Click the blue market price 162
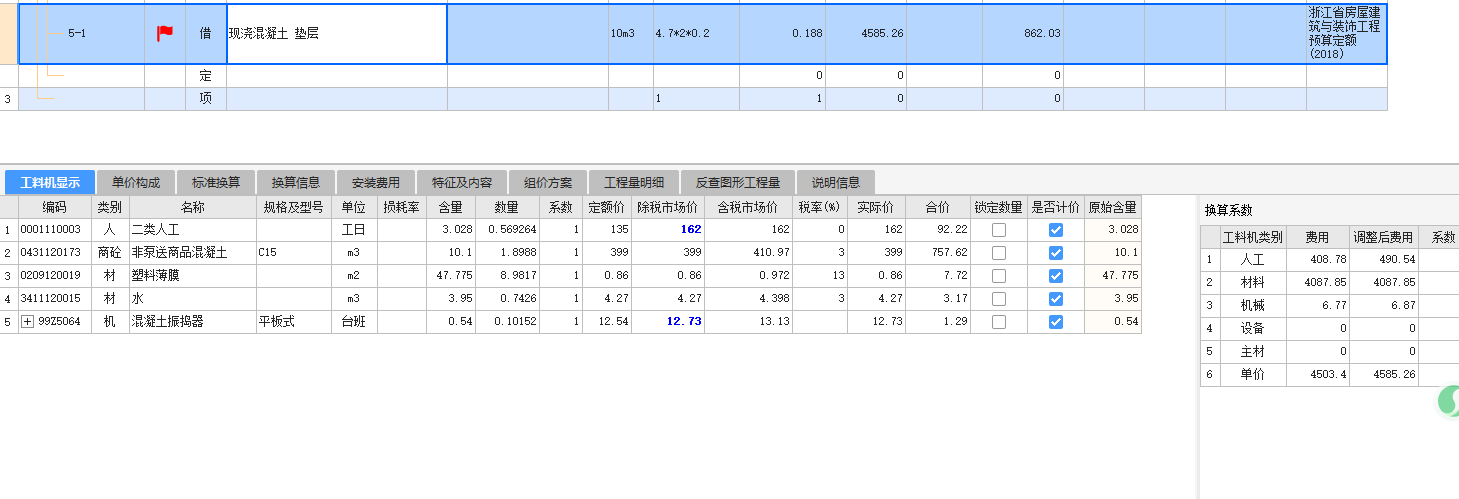This screenshot has width=1459, height=499. click(x=667, y=230)
